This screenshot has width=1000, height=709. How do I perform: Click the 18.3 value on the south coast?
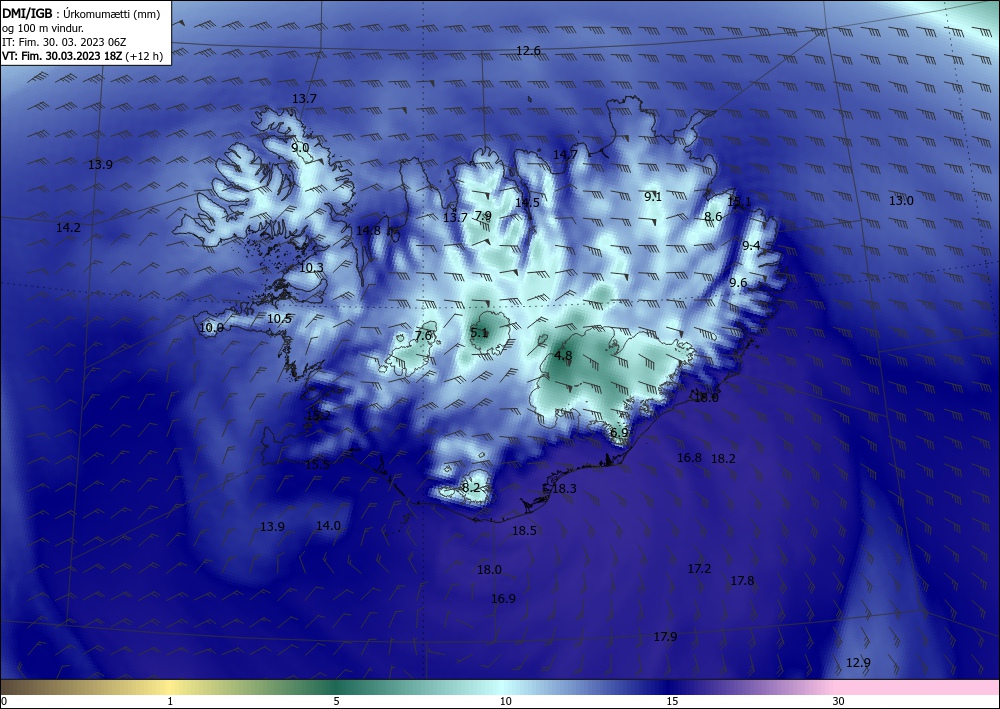(564, 488)
